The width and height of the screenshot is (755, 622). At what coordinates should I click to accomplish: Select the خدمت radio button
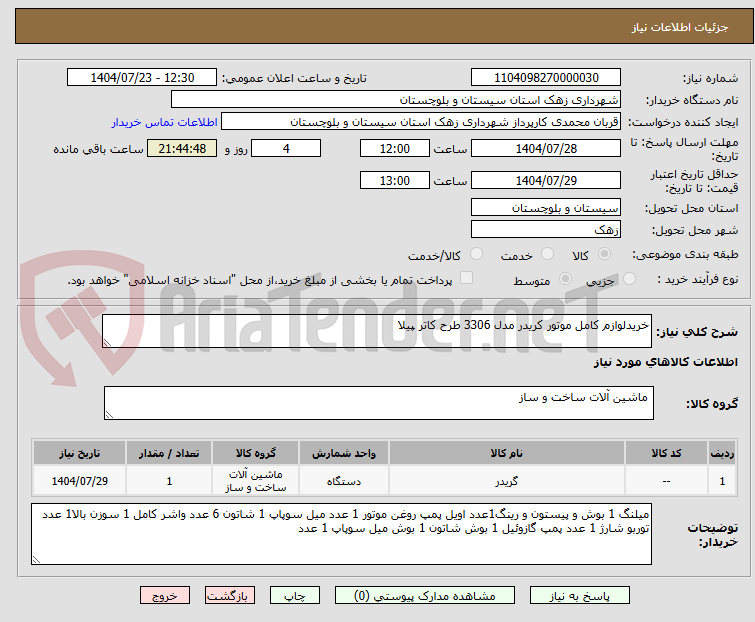click(547, 254)
